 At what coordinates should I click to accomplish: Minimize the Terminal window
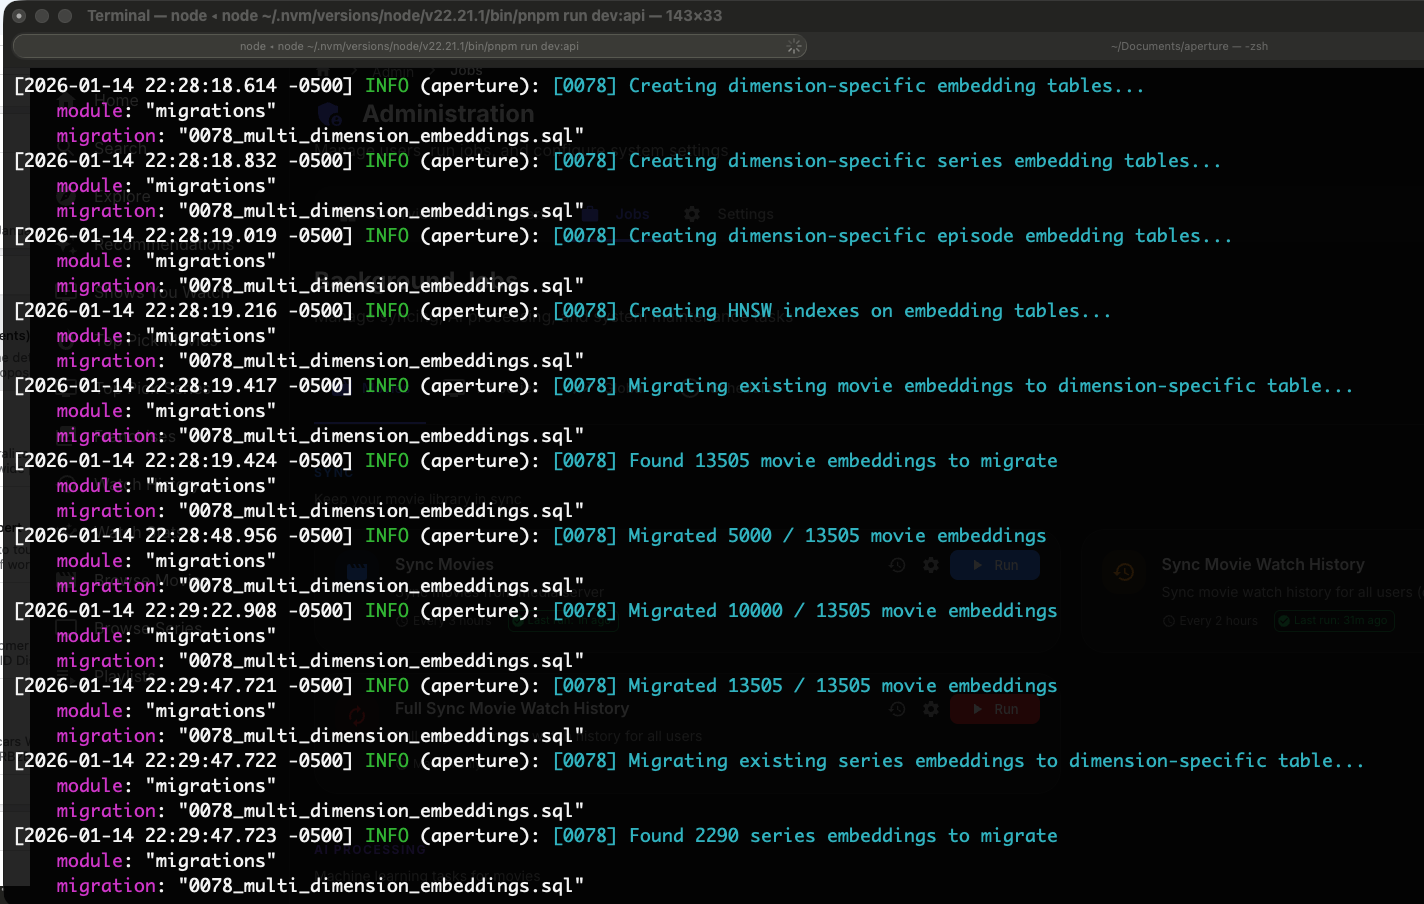click(42, 16)
